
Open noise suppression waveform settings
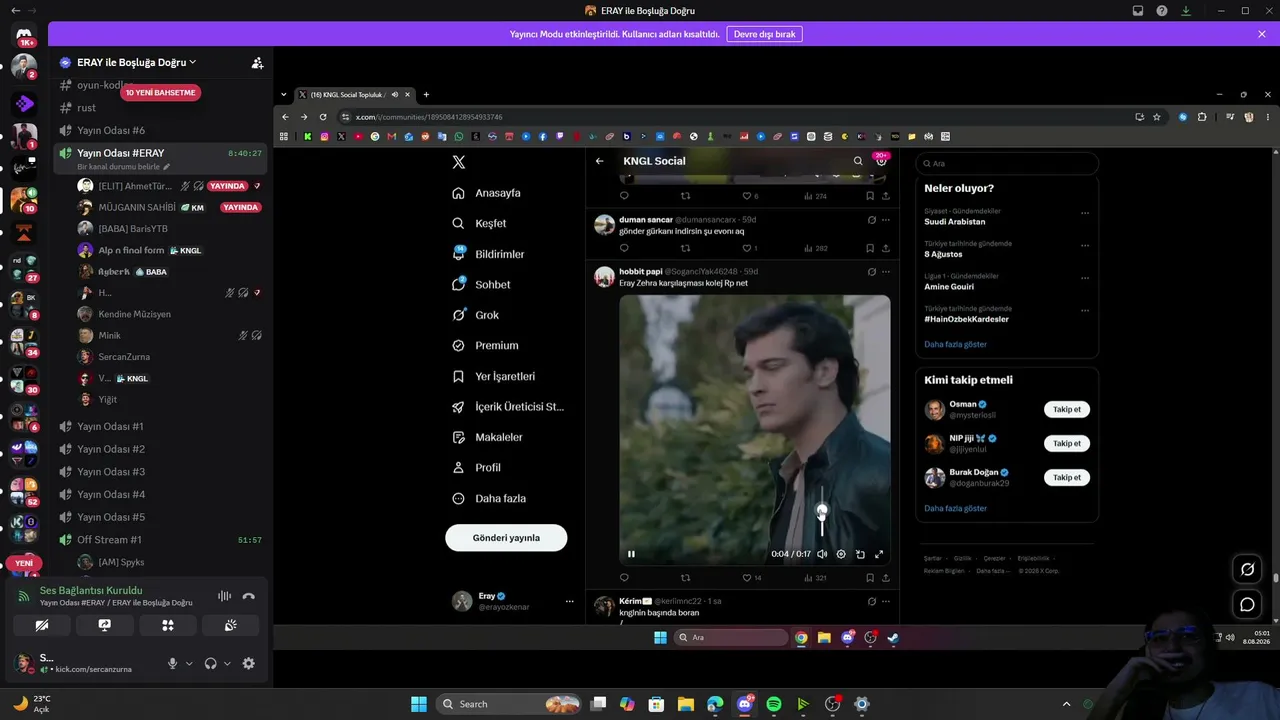tap(224, 596)
